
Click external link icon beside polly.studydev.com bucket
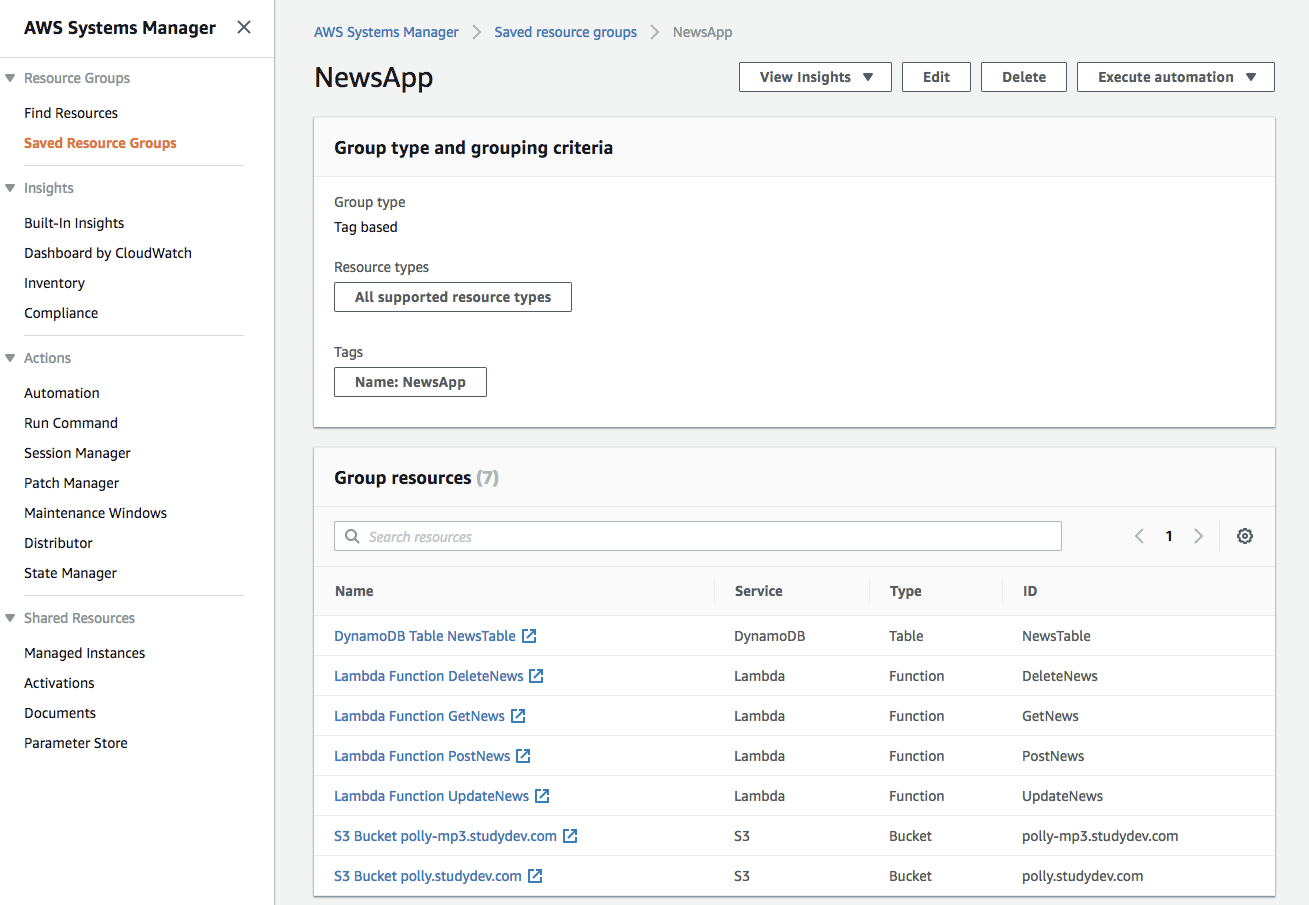tap(535, 876)
